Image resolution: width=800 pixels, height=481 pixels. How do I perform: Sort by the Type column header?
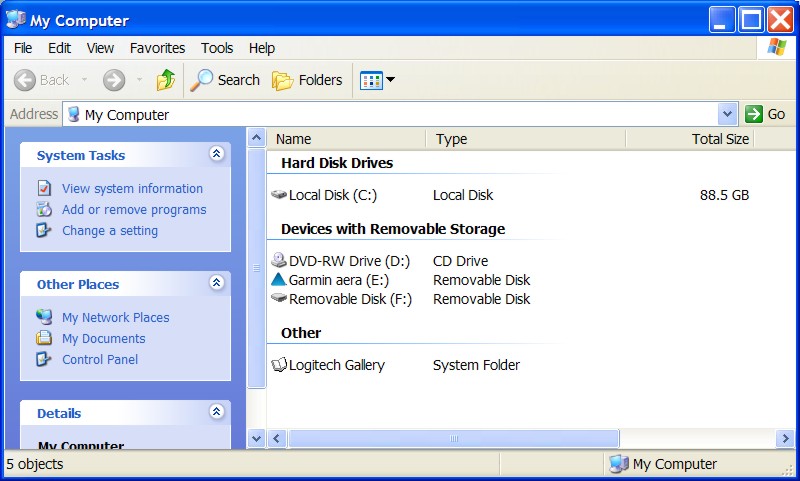[x=526, y=139]
